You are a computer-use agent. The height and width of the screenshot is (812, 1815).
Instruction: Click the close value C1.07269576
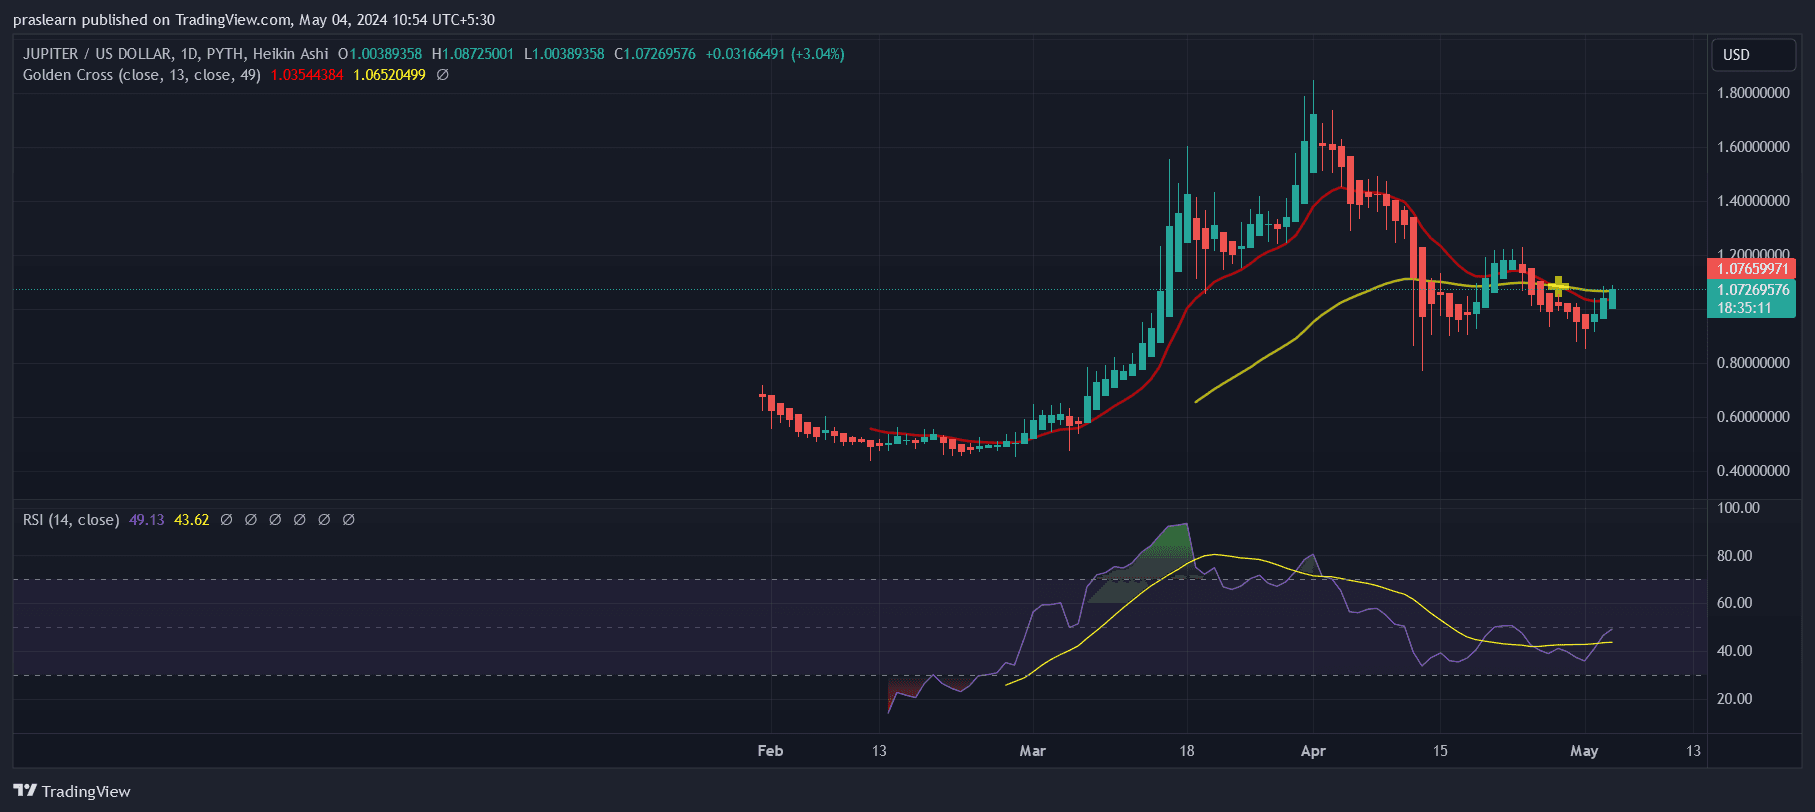(x=655, y=54)
